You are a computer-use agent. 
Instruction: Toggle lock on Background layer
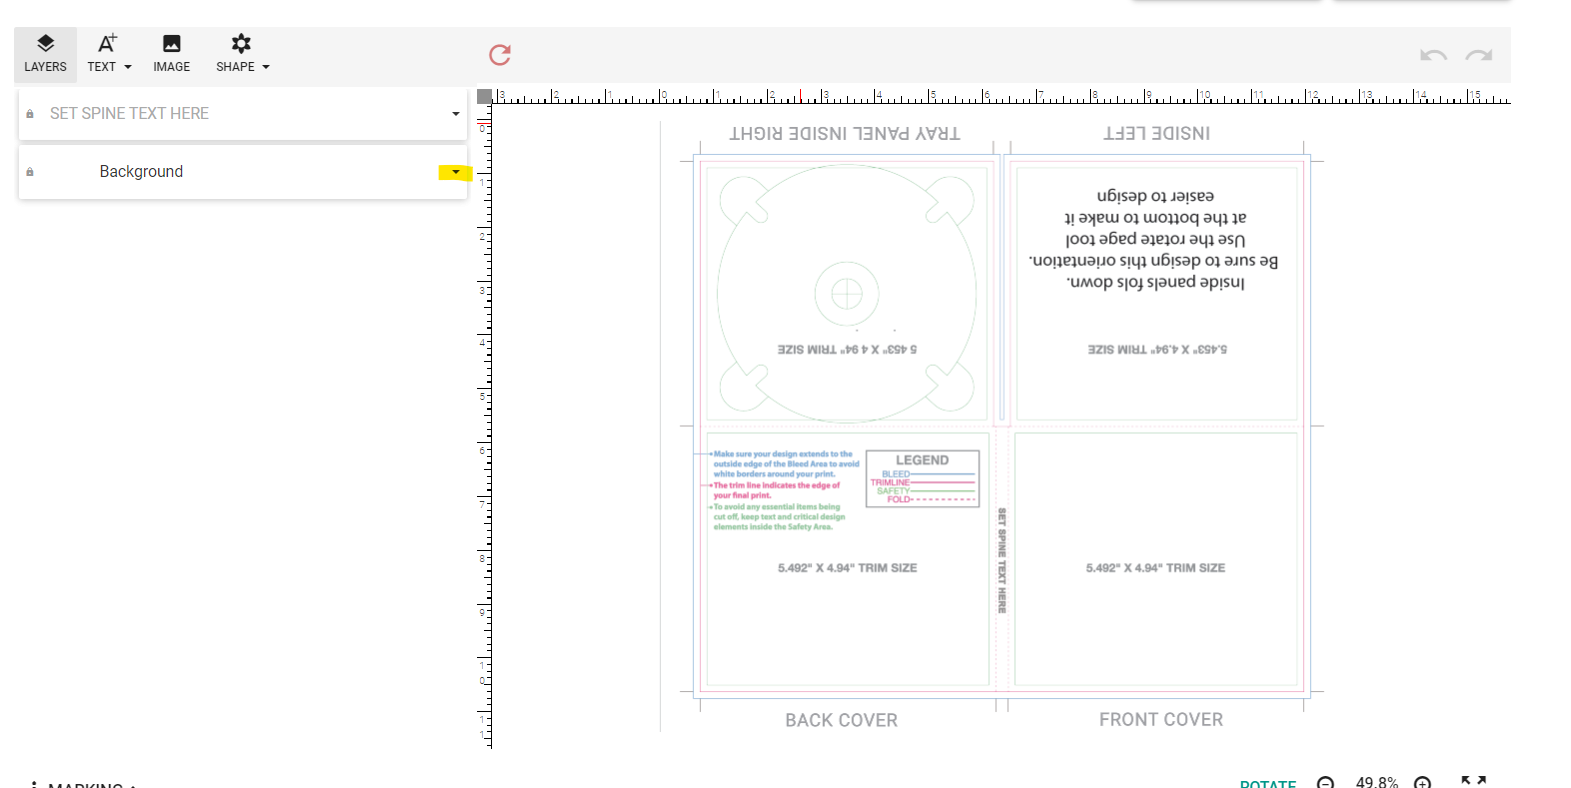pos(30,172)
